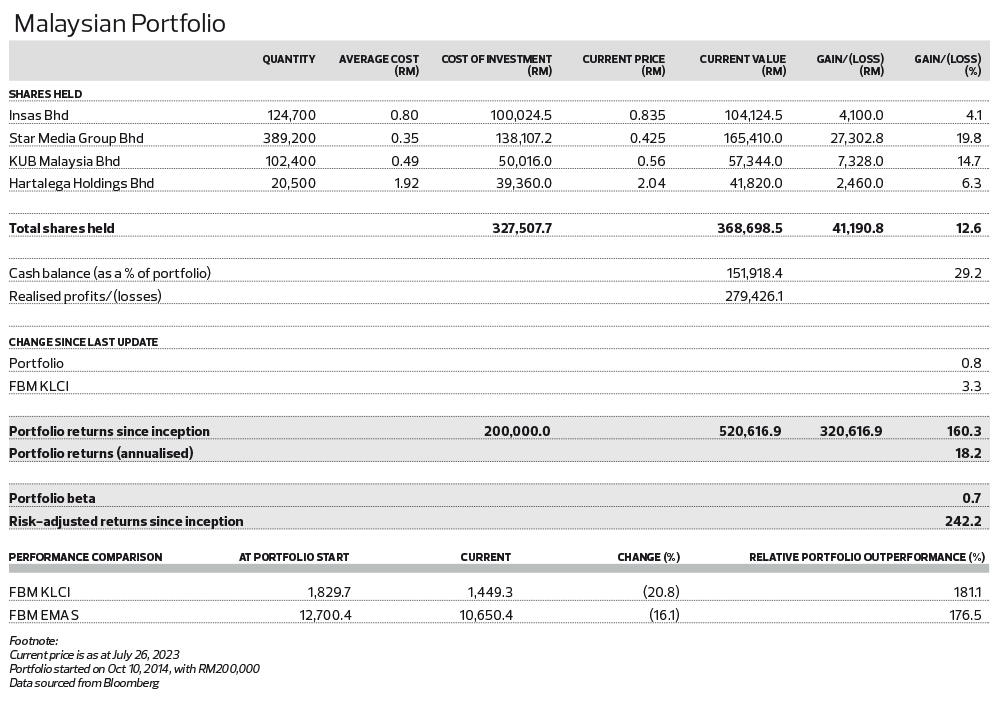Click the cash balance value 151,918.4
1000x703 pixels.
pyautogui.click(x=754, y=273)
